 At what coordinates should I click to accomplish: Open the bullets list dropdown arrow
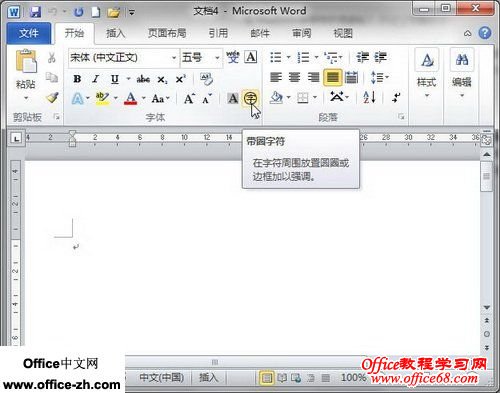click(x=288, y=57)
